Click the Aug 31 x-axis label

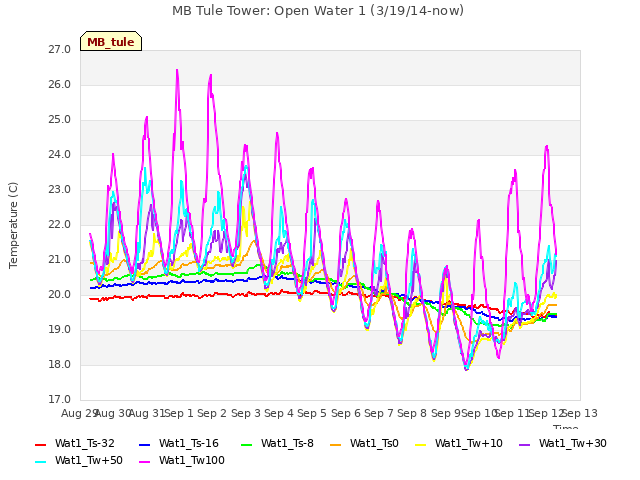[x=147, y=414]
